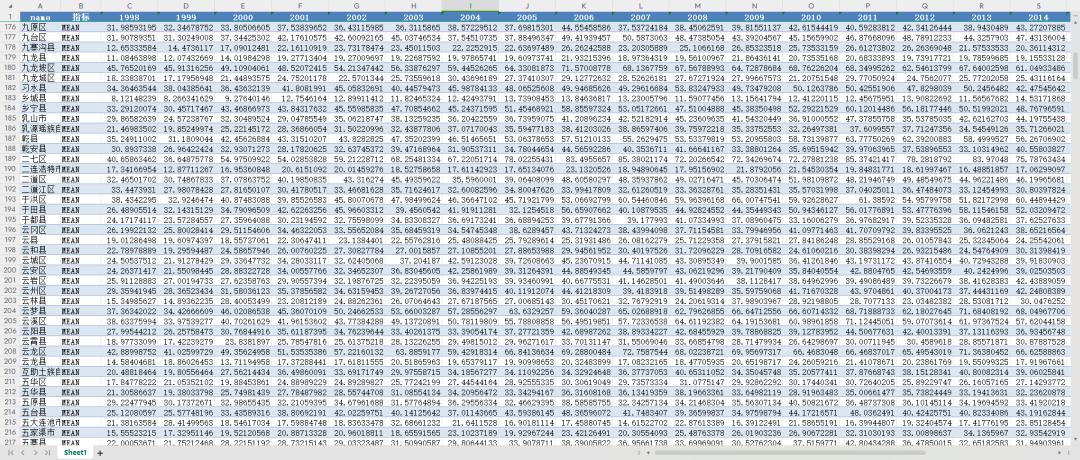Open the Sheet1 tab
This screenshot has height=460, width=1080.
coord(74,453)
